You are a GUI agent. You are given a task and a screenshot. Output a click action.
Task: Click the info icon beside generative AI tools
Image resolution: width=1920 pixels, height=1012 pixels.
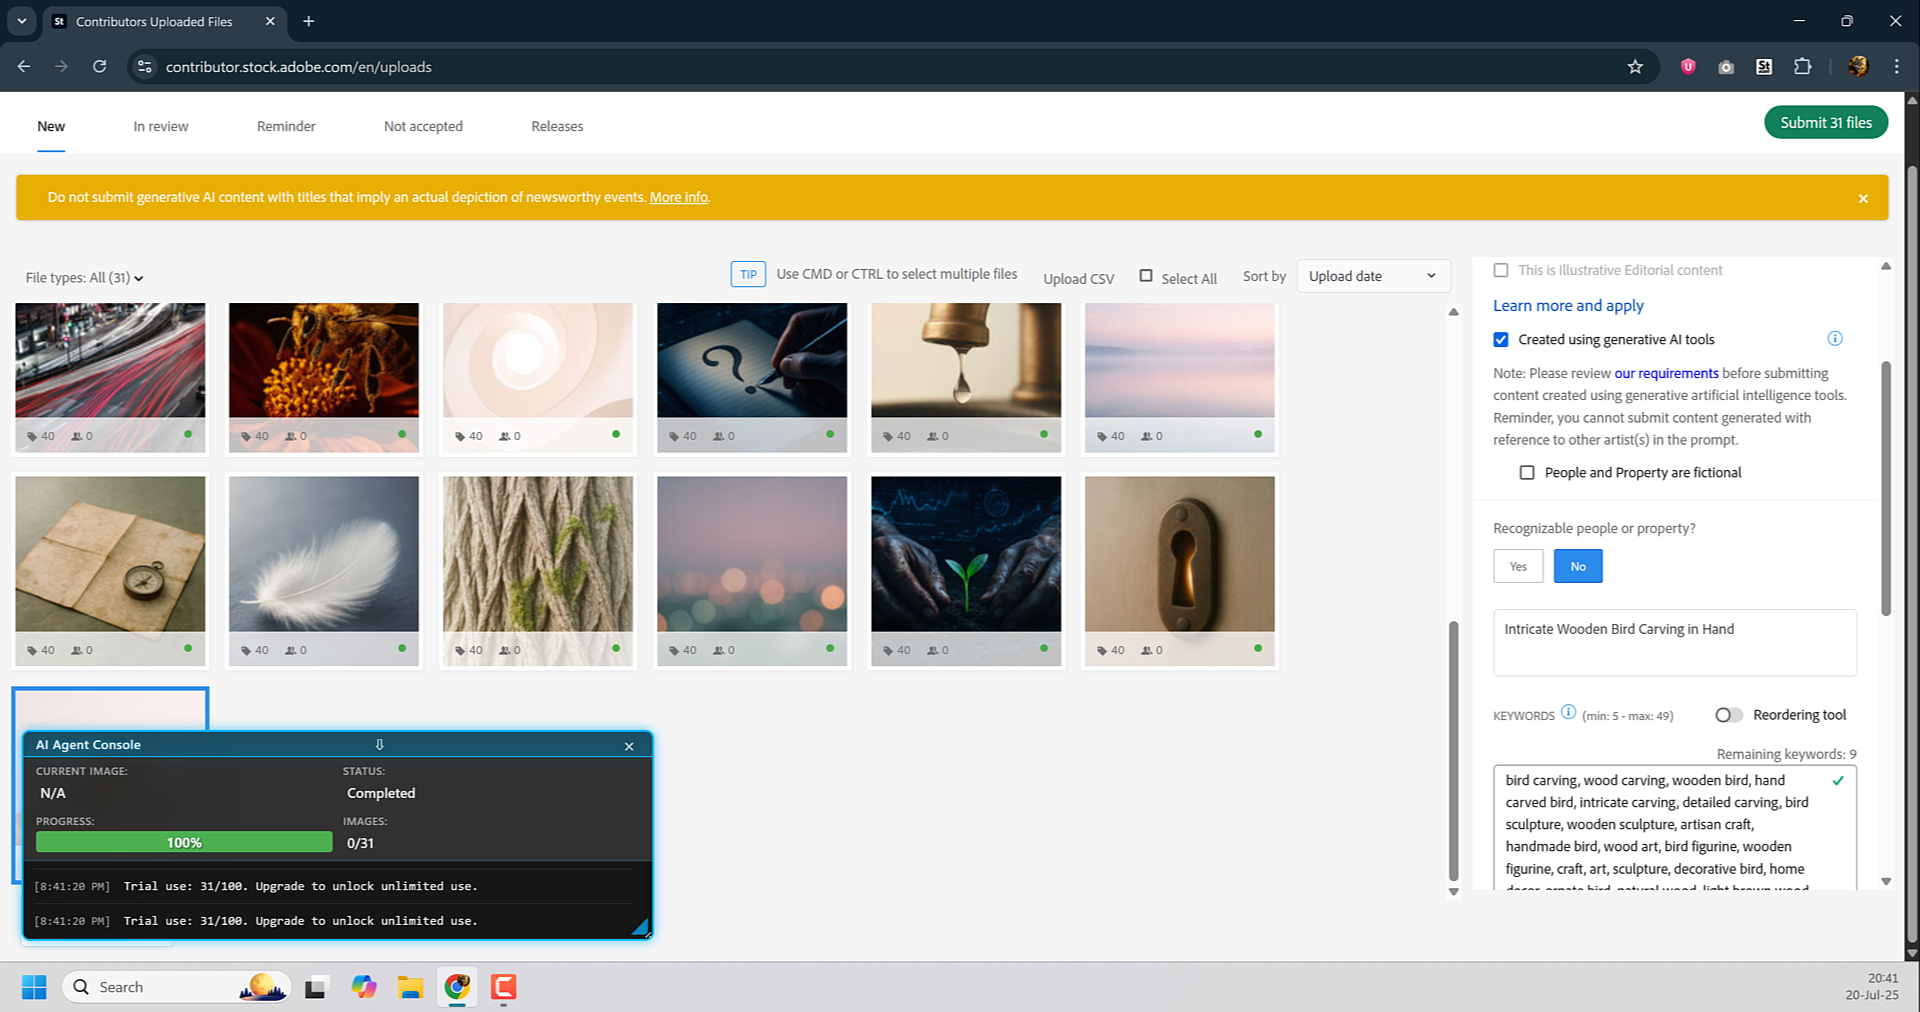pyautogui.click(x=1834, y=339)
